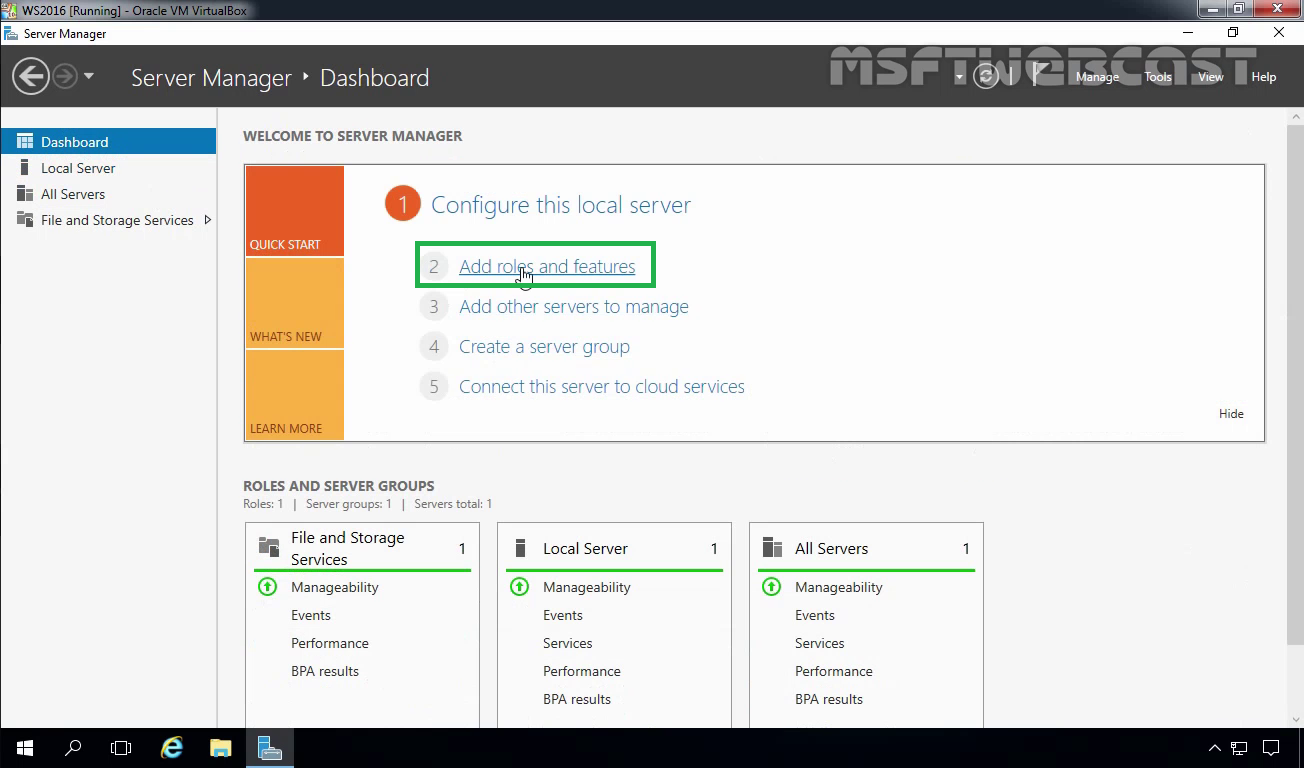Viewport: 1304px width, 768px height.
Task: Click Create a server group link
Action: 544,347
